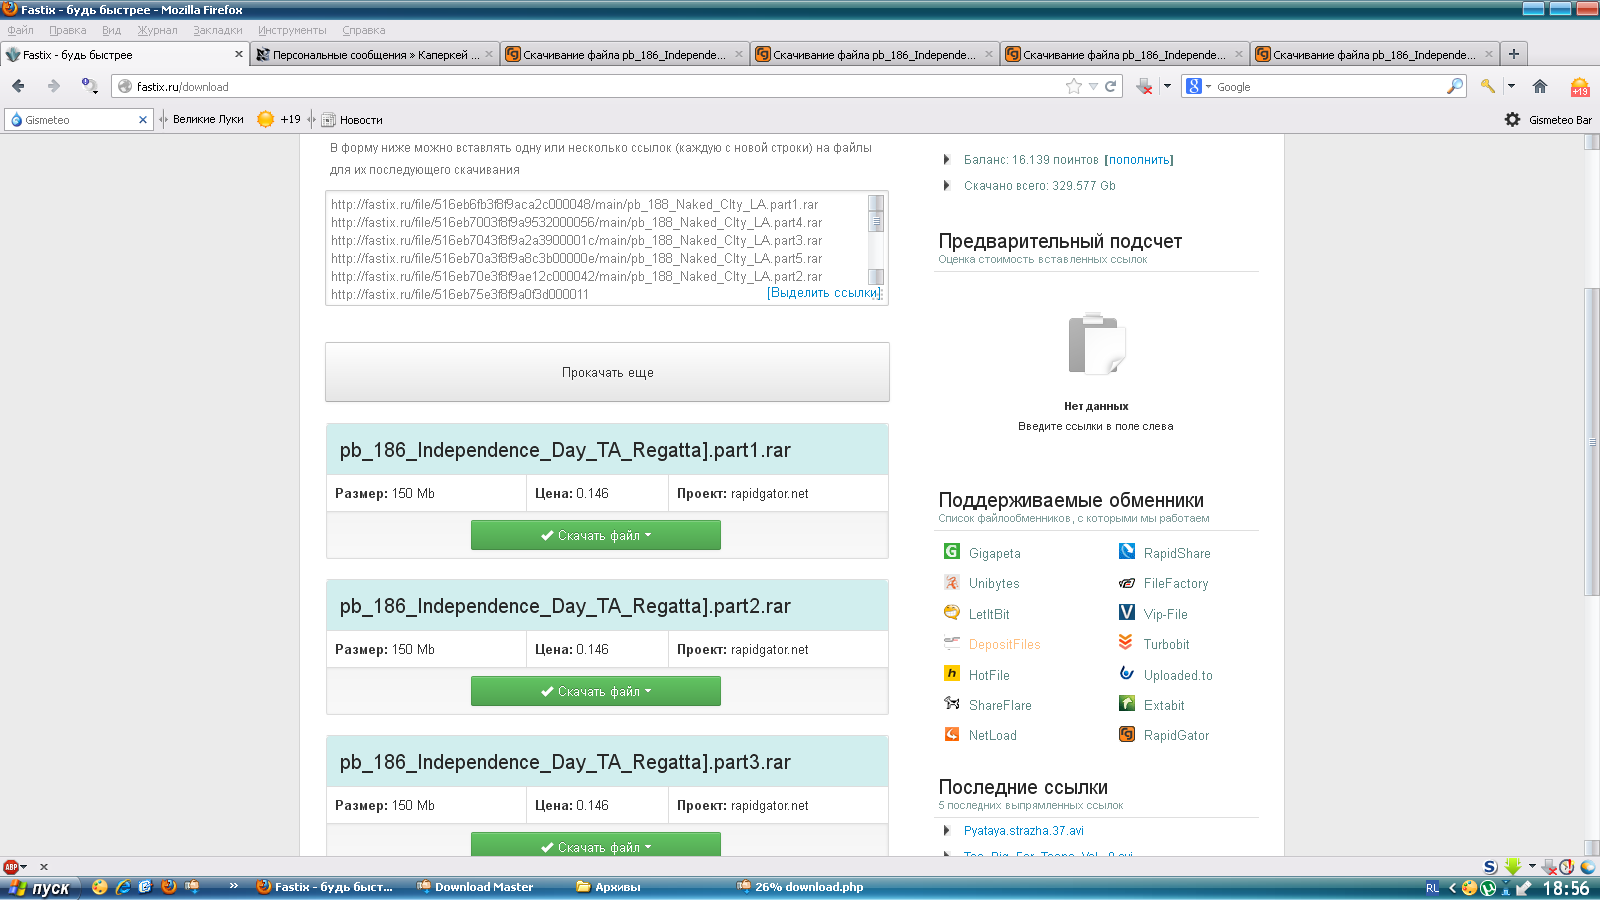Click the yellow key toolbar icon

click(x=1488, y=86)
